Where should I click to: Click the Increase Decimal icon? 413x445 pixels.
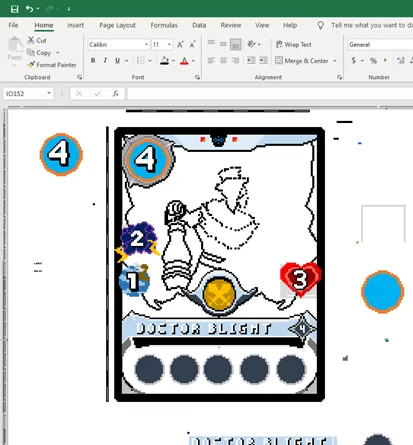click(401, 60)
